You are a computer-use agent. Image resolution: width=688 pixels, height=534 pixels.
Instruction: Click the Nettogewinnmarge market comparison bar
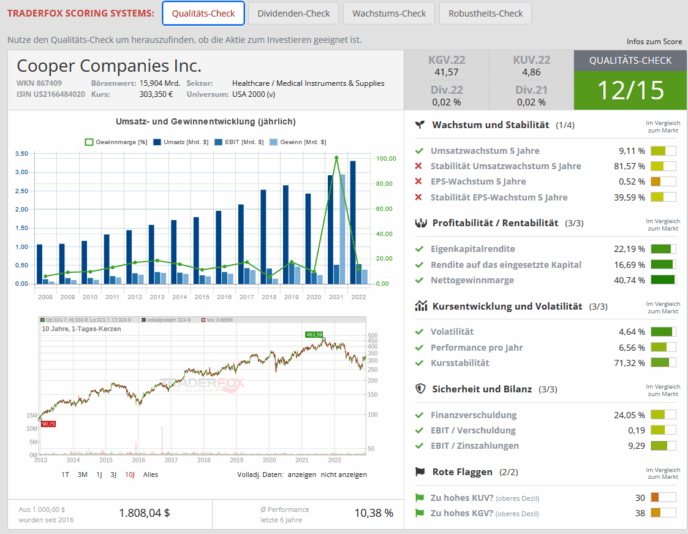coord(662,281)
